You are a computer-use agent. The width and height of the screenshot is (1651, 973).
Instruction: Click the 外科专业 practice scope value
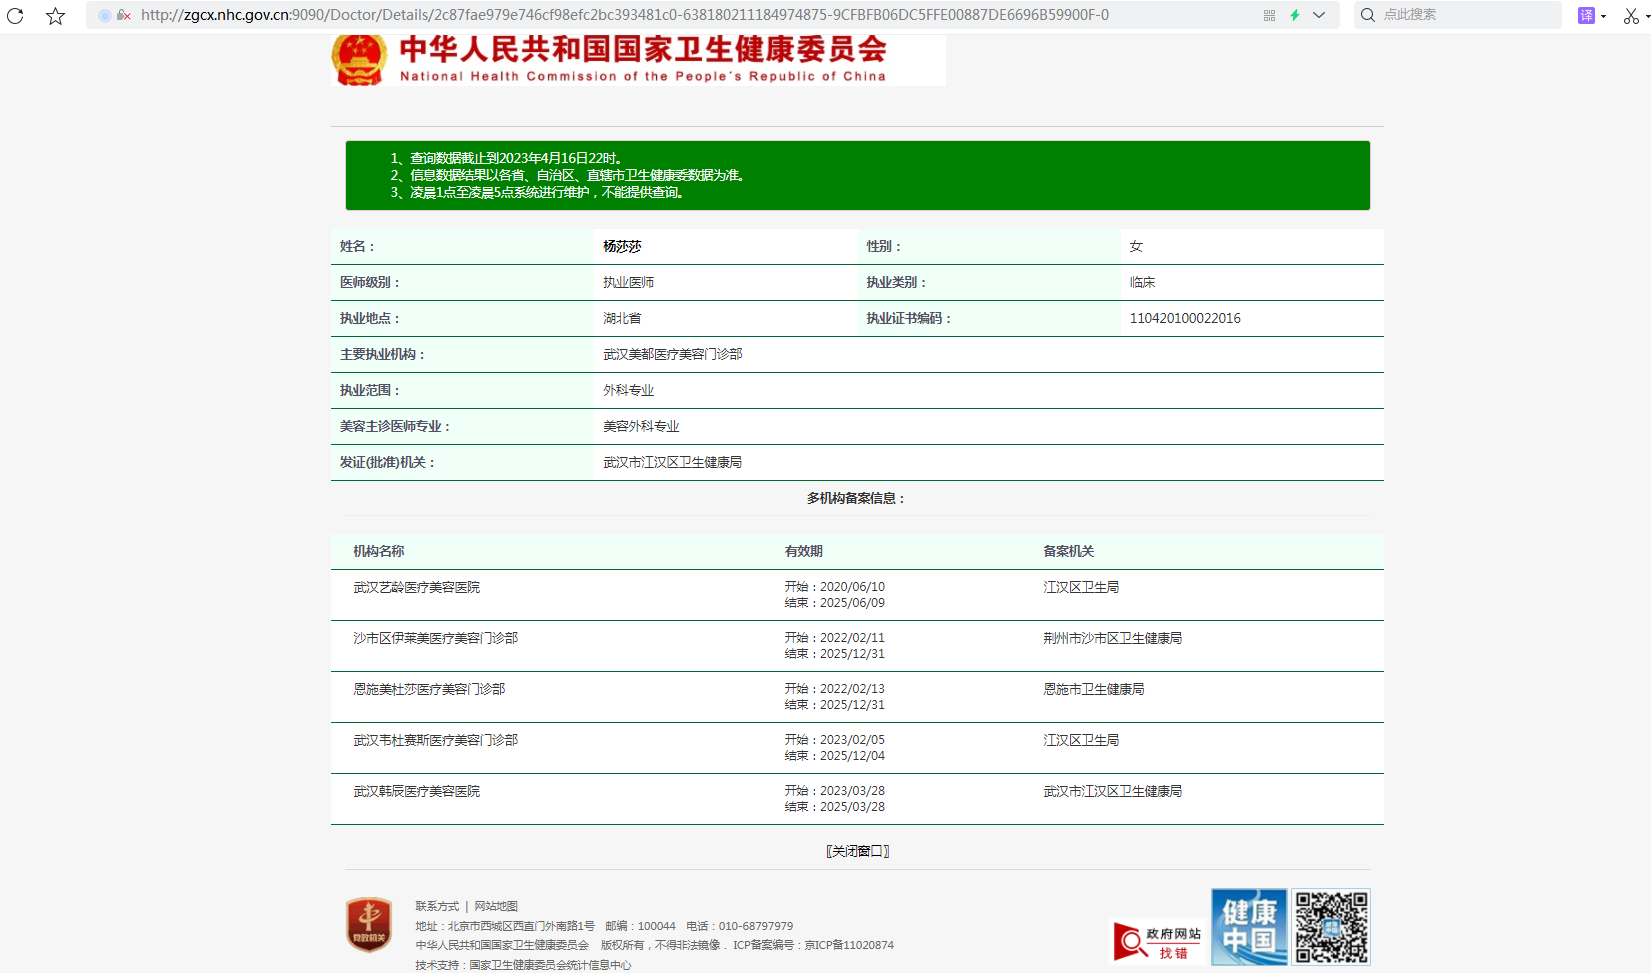click(x=628, y=390)
